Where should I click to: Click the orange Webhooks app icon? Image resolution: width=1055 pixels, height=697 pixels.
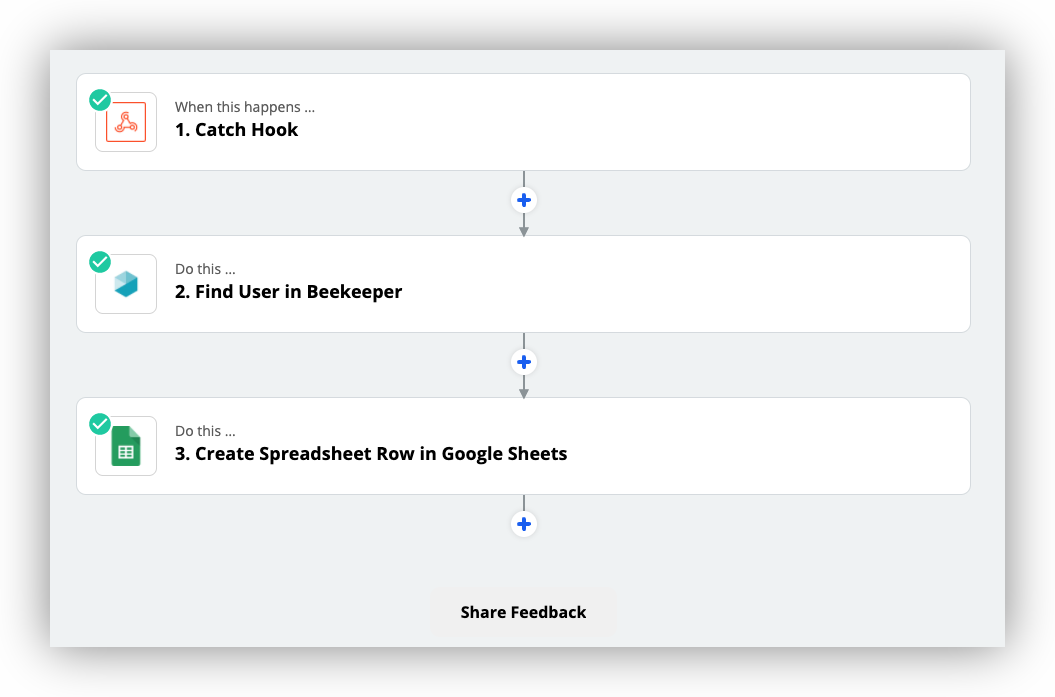point(126,123)
